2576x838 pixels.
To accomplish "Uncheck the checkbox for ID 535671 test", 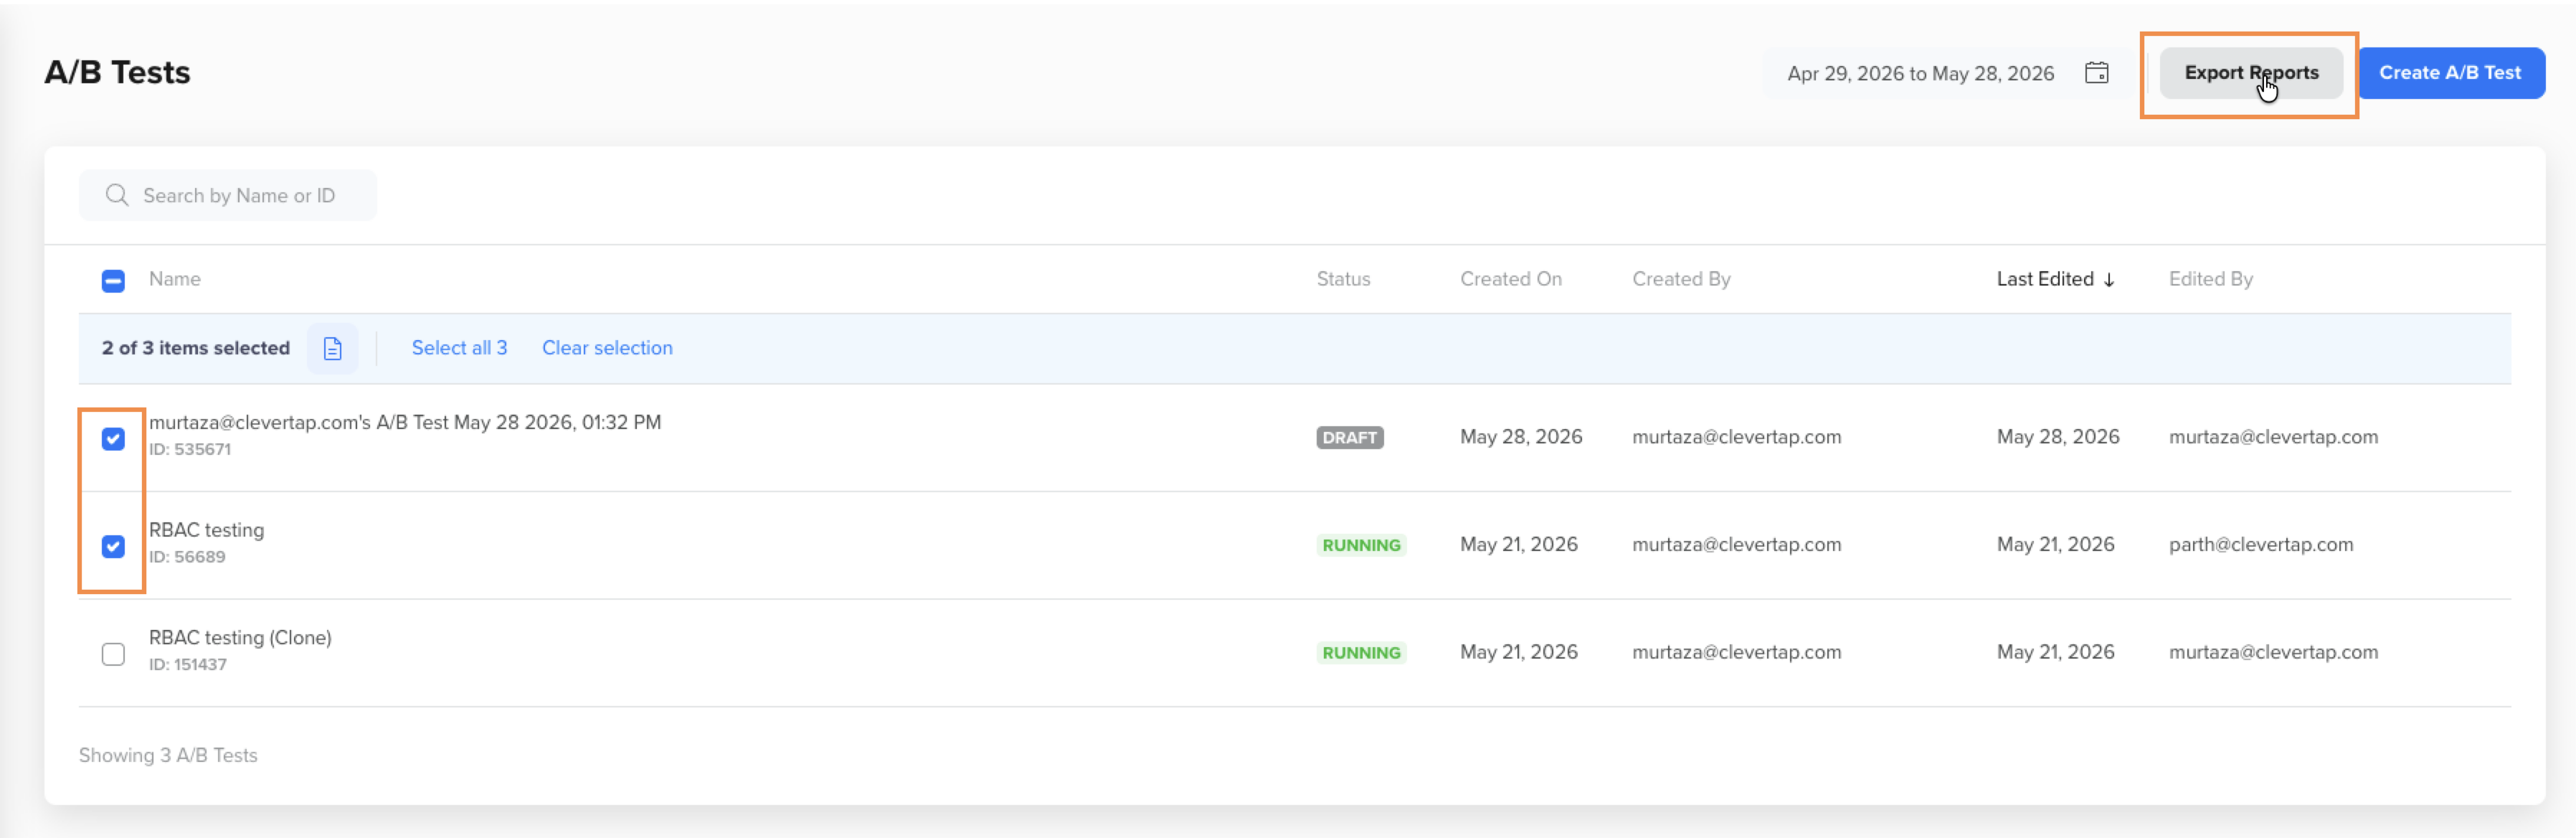I will 113,439.
